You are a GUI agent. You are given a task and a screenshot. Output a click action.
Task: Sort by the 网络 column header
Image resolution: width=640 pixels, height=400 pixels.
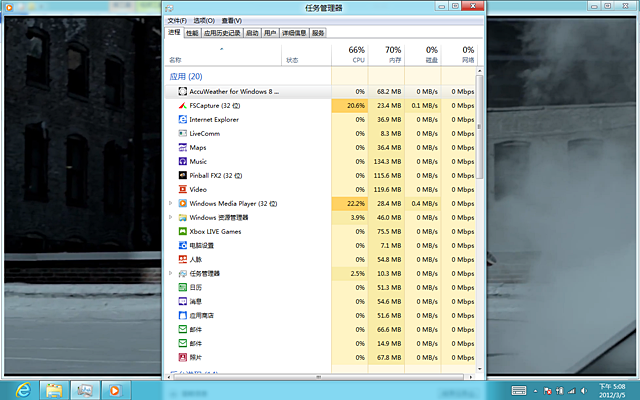point(459,54)
